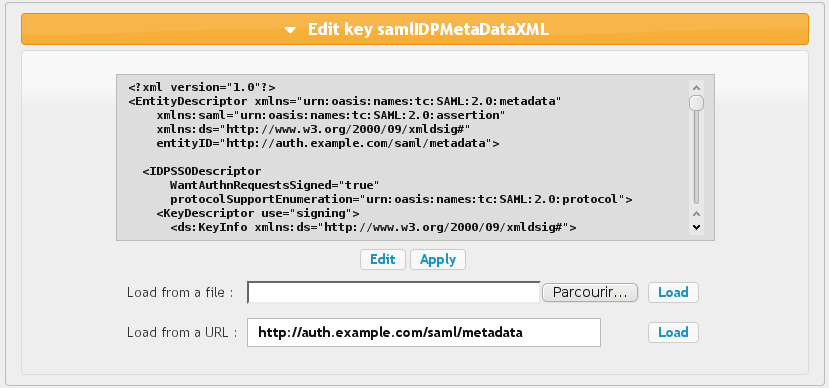The image size is (829, 388).
Task: Click Load next to the Parcourir button
Action: click(x=673, y=292)
